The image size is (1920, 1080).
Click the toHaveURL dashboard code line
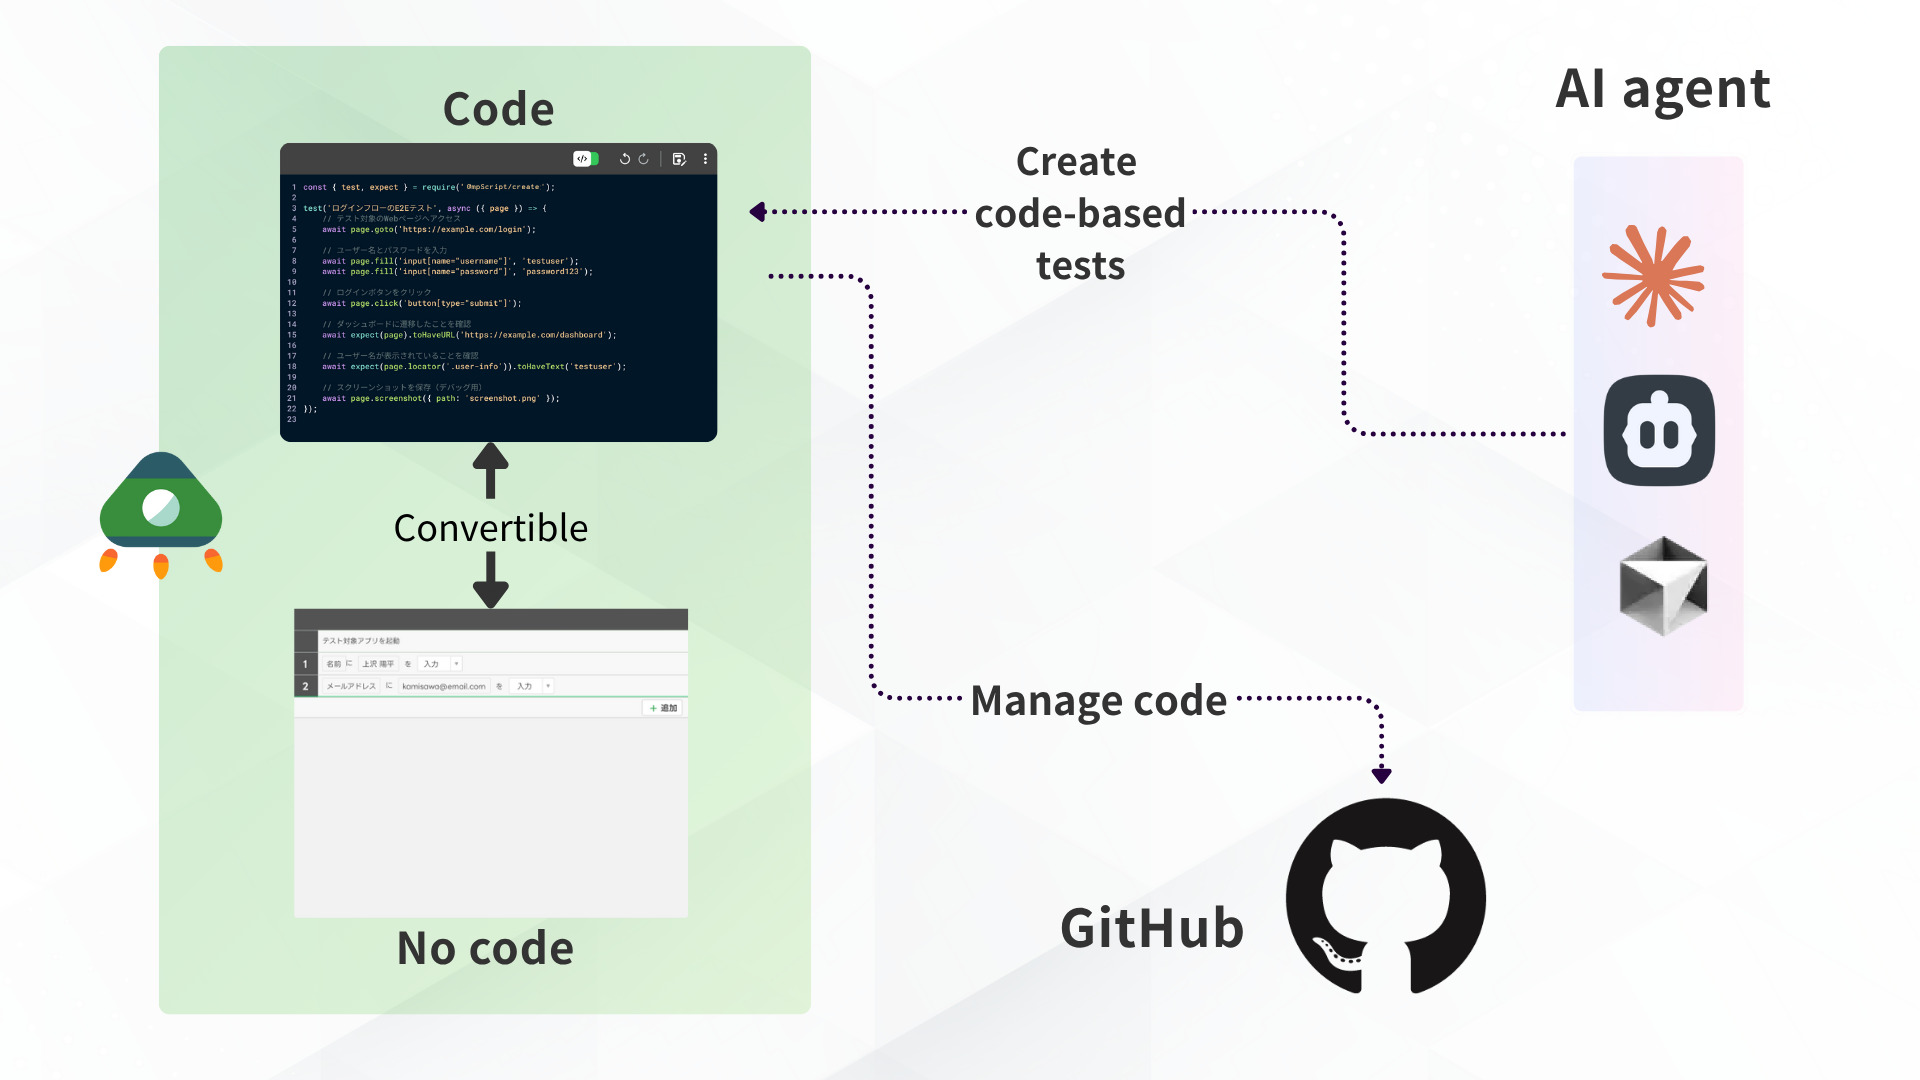(x=469, y=335)
